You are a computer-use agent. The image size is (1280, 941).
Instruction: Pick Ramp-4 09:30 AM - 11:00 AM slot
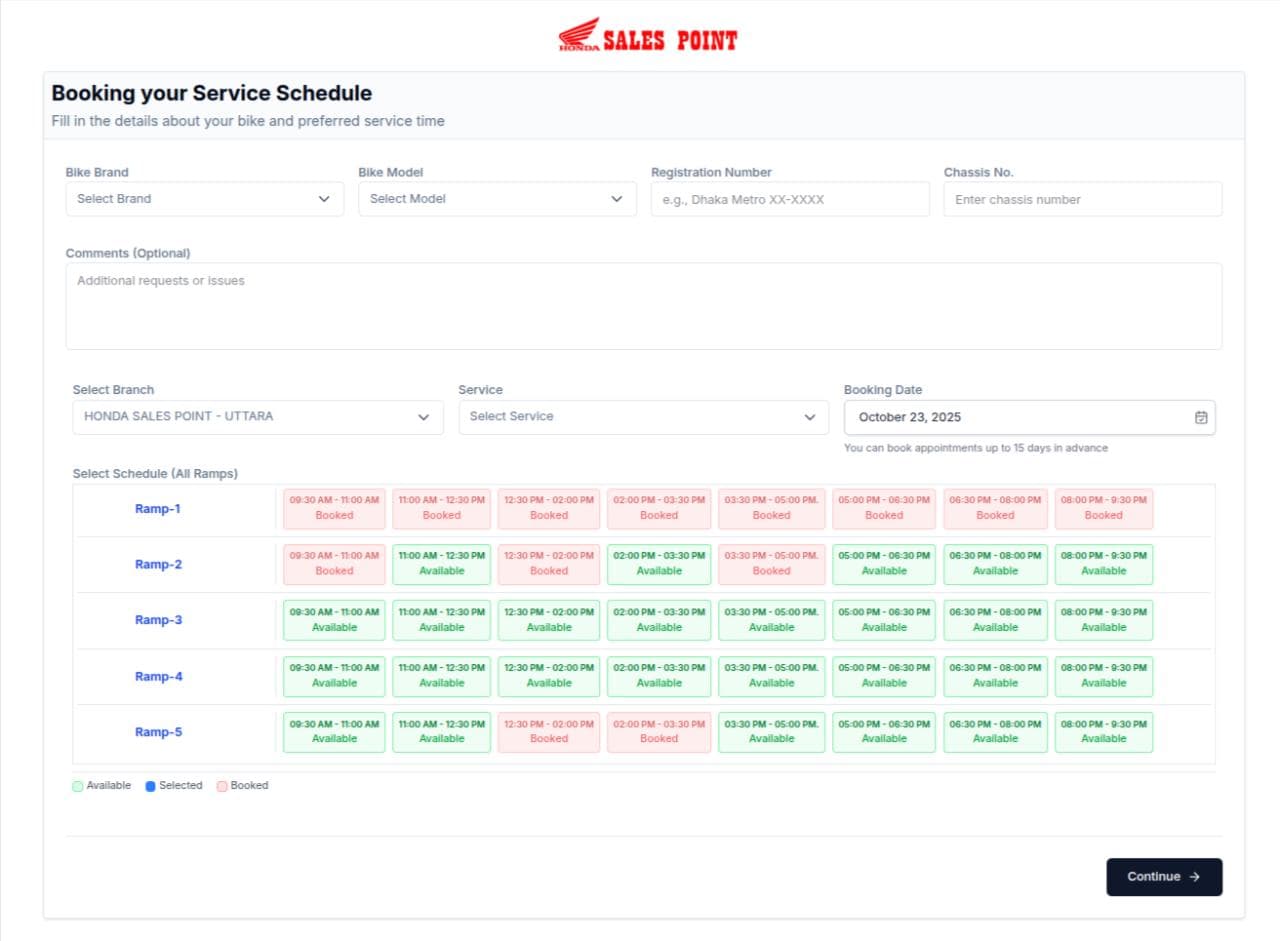pos(334,676)
